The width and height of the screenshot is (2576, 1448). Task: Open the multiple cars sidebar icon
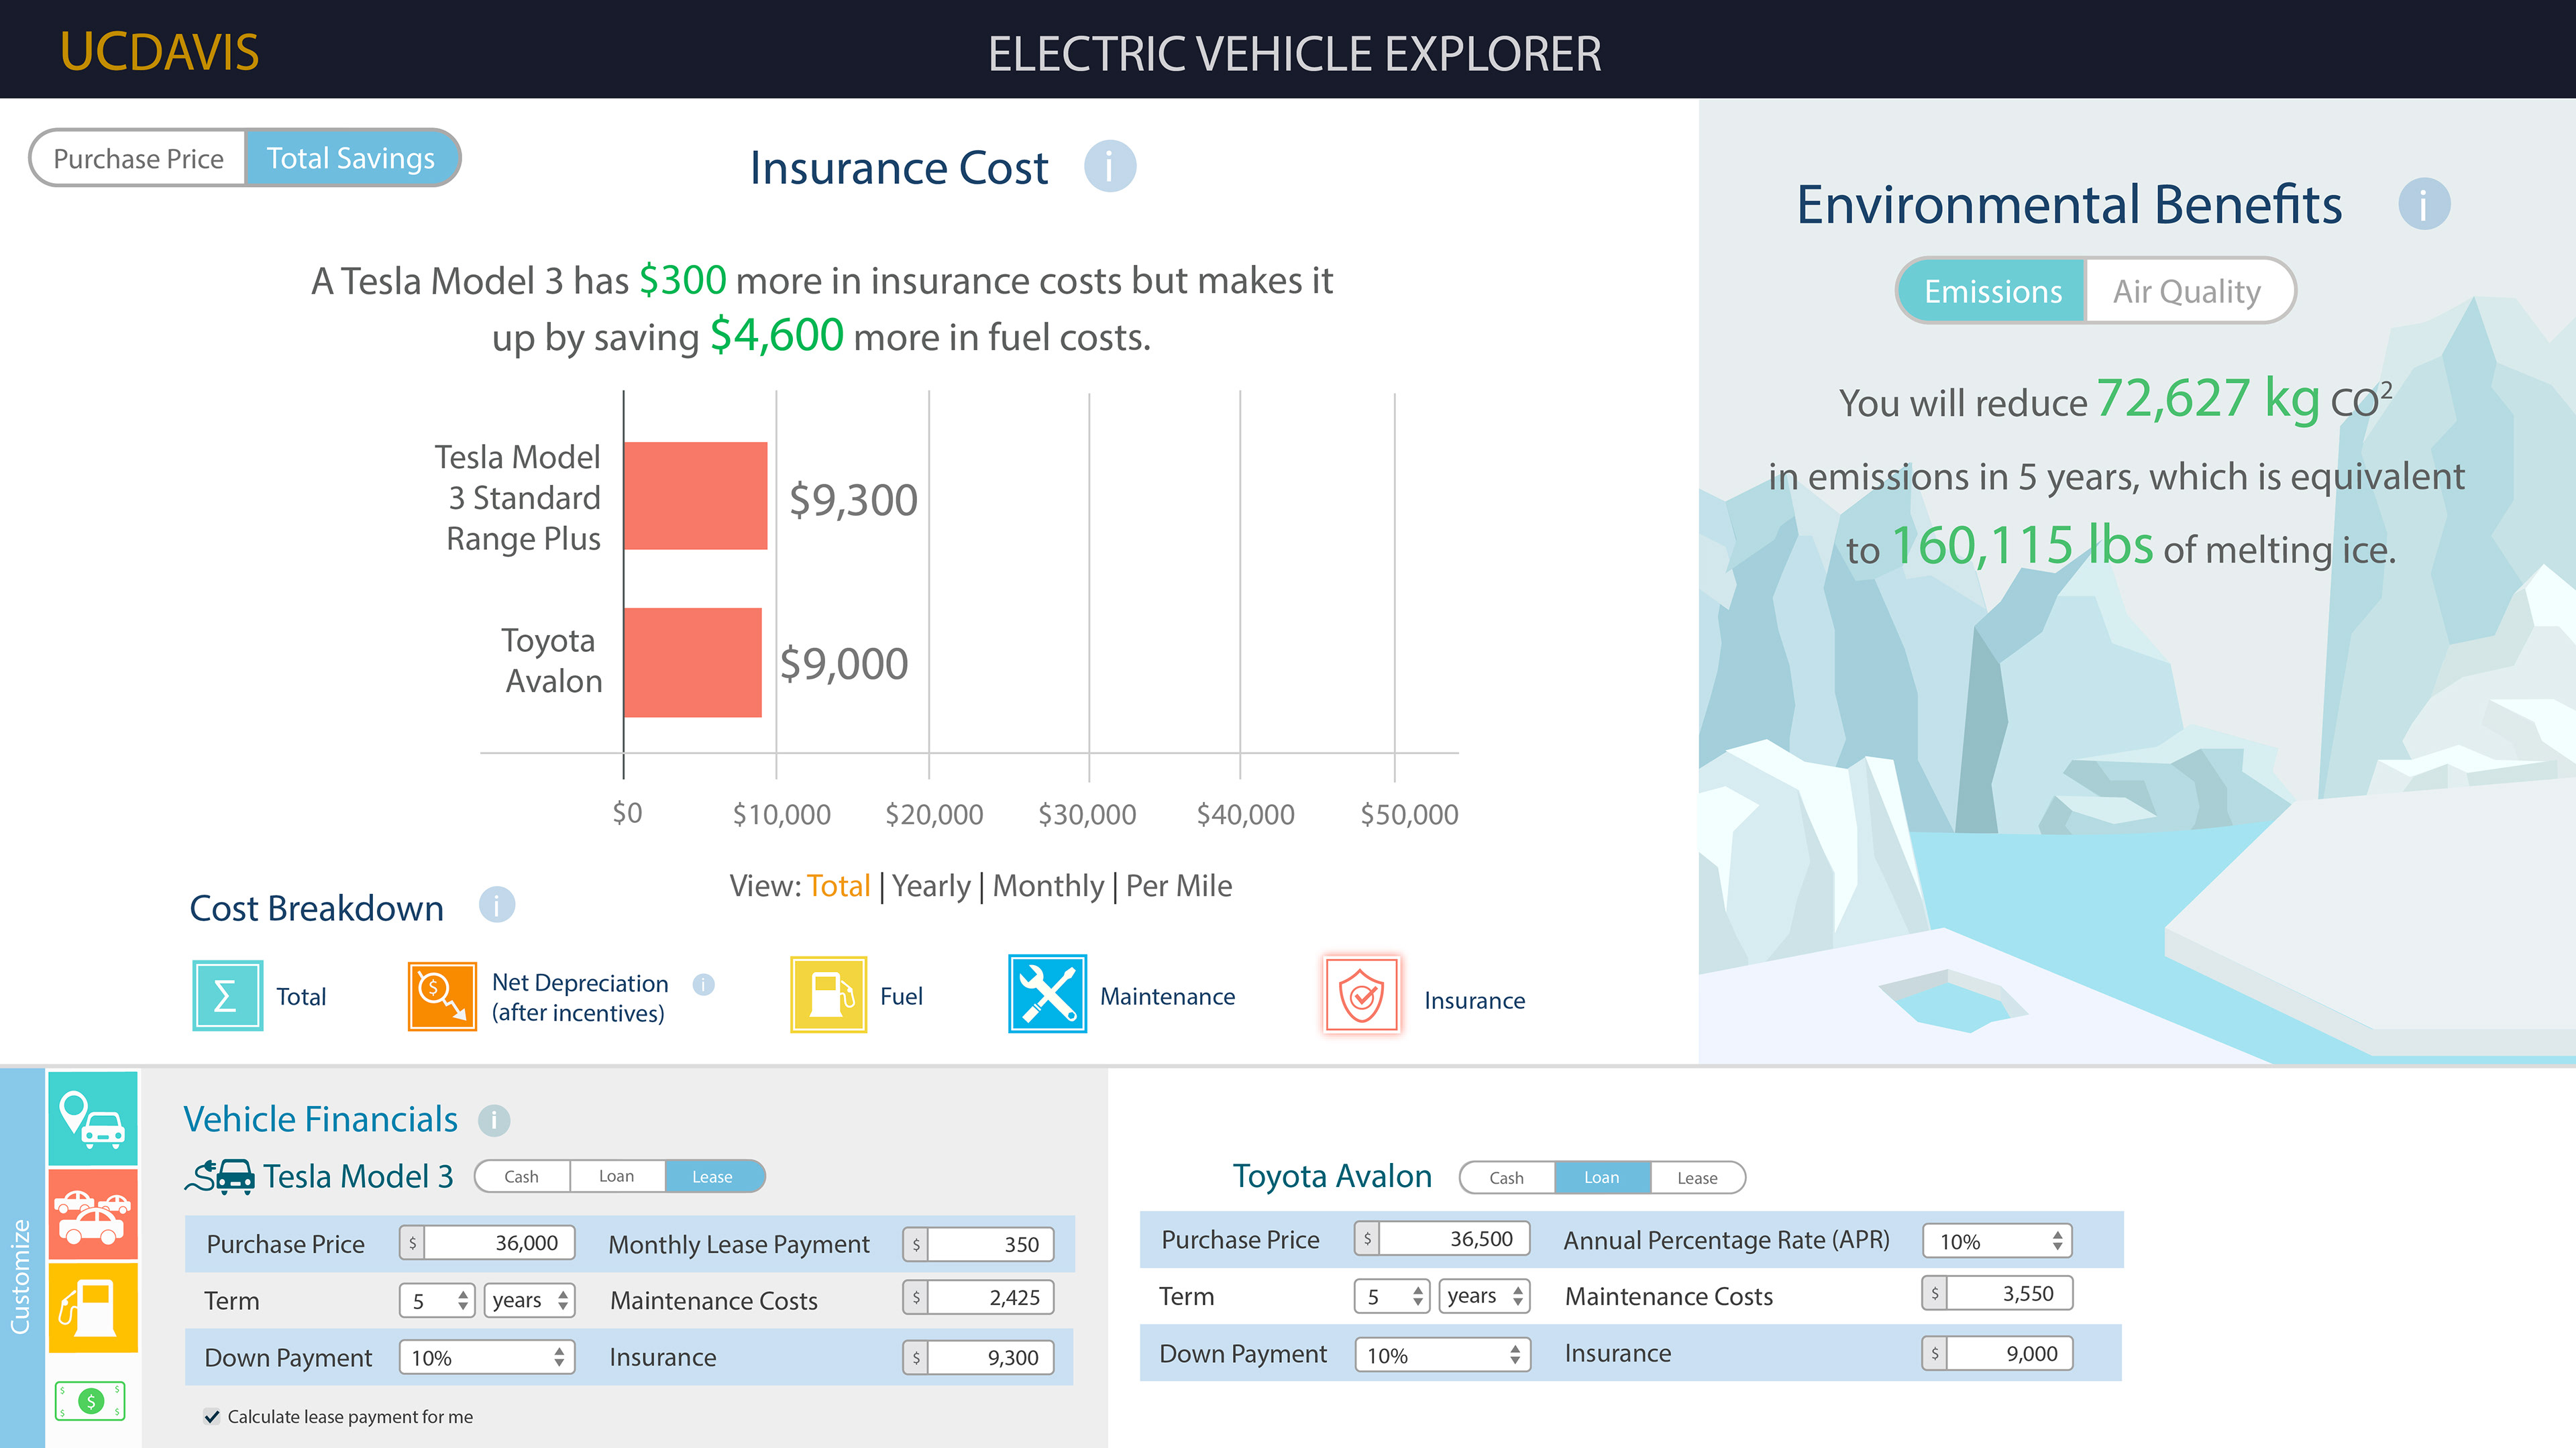click(x=93, y=1214)
